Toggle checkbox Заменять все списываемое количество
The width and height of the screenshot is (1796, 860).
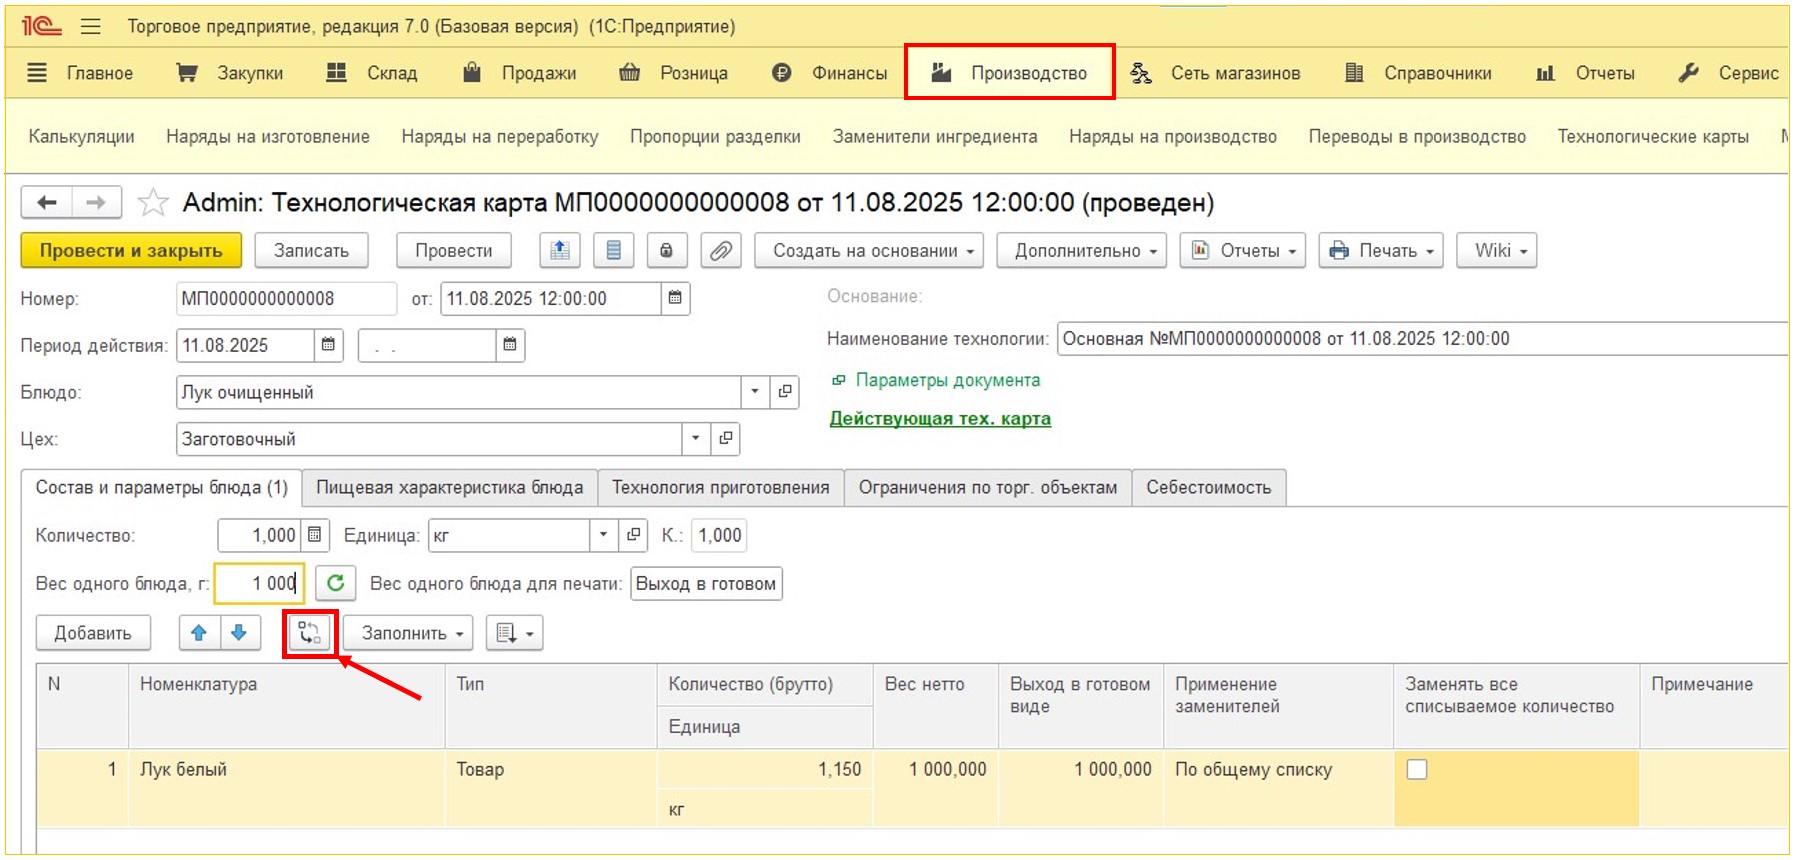coord(1417,769)
